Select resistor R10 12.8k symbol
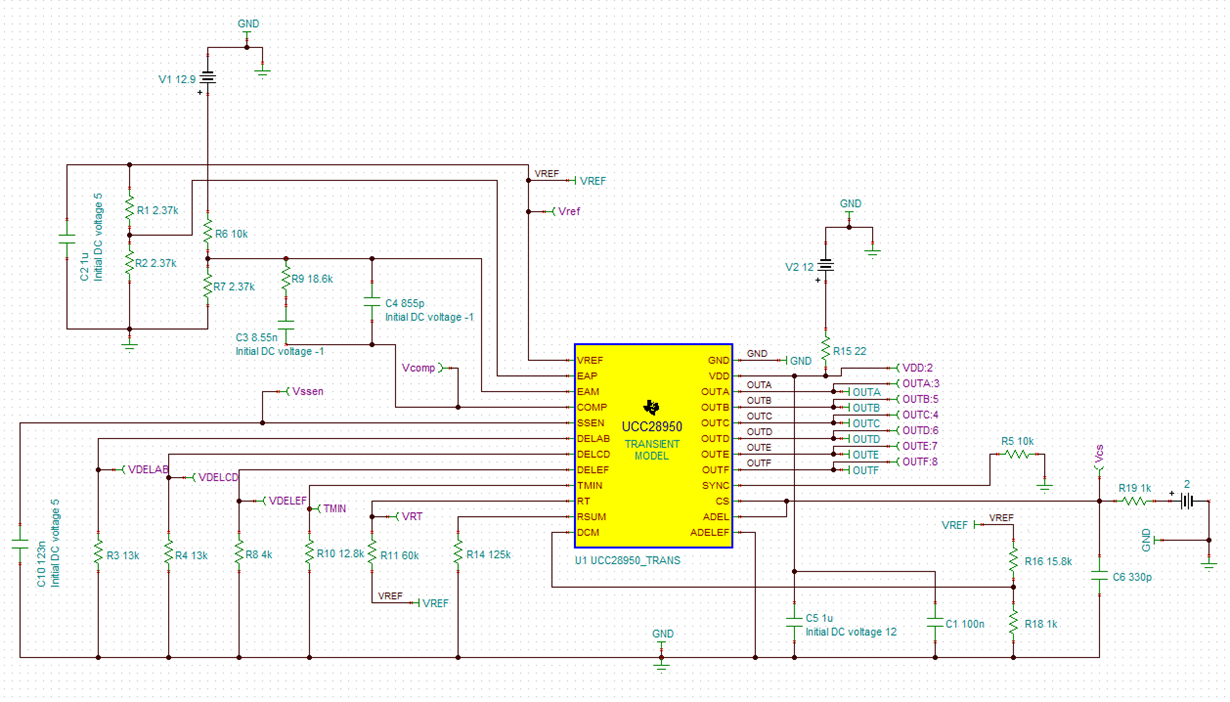Viewport: 1230px width, 702px height. [309, 553]
